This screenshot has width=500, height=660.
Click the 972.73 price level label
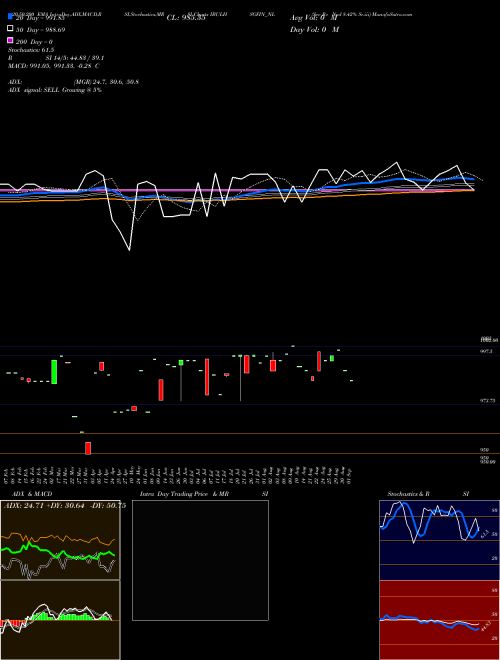tap(487, 401)
